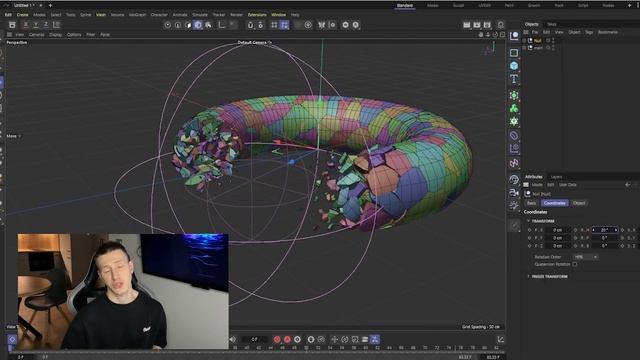Toggle keyframe dot for P.X
This screenshot has height=360, width=640.
[x=529, y=230]
